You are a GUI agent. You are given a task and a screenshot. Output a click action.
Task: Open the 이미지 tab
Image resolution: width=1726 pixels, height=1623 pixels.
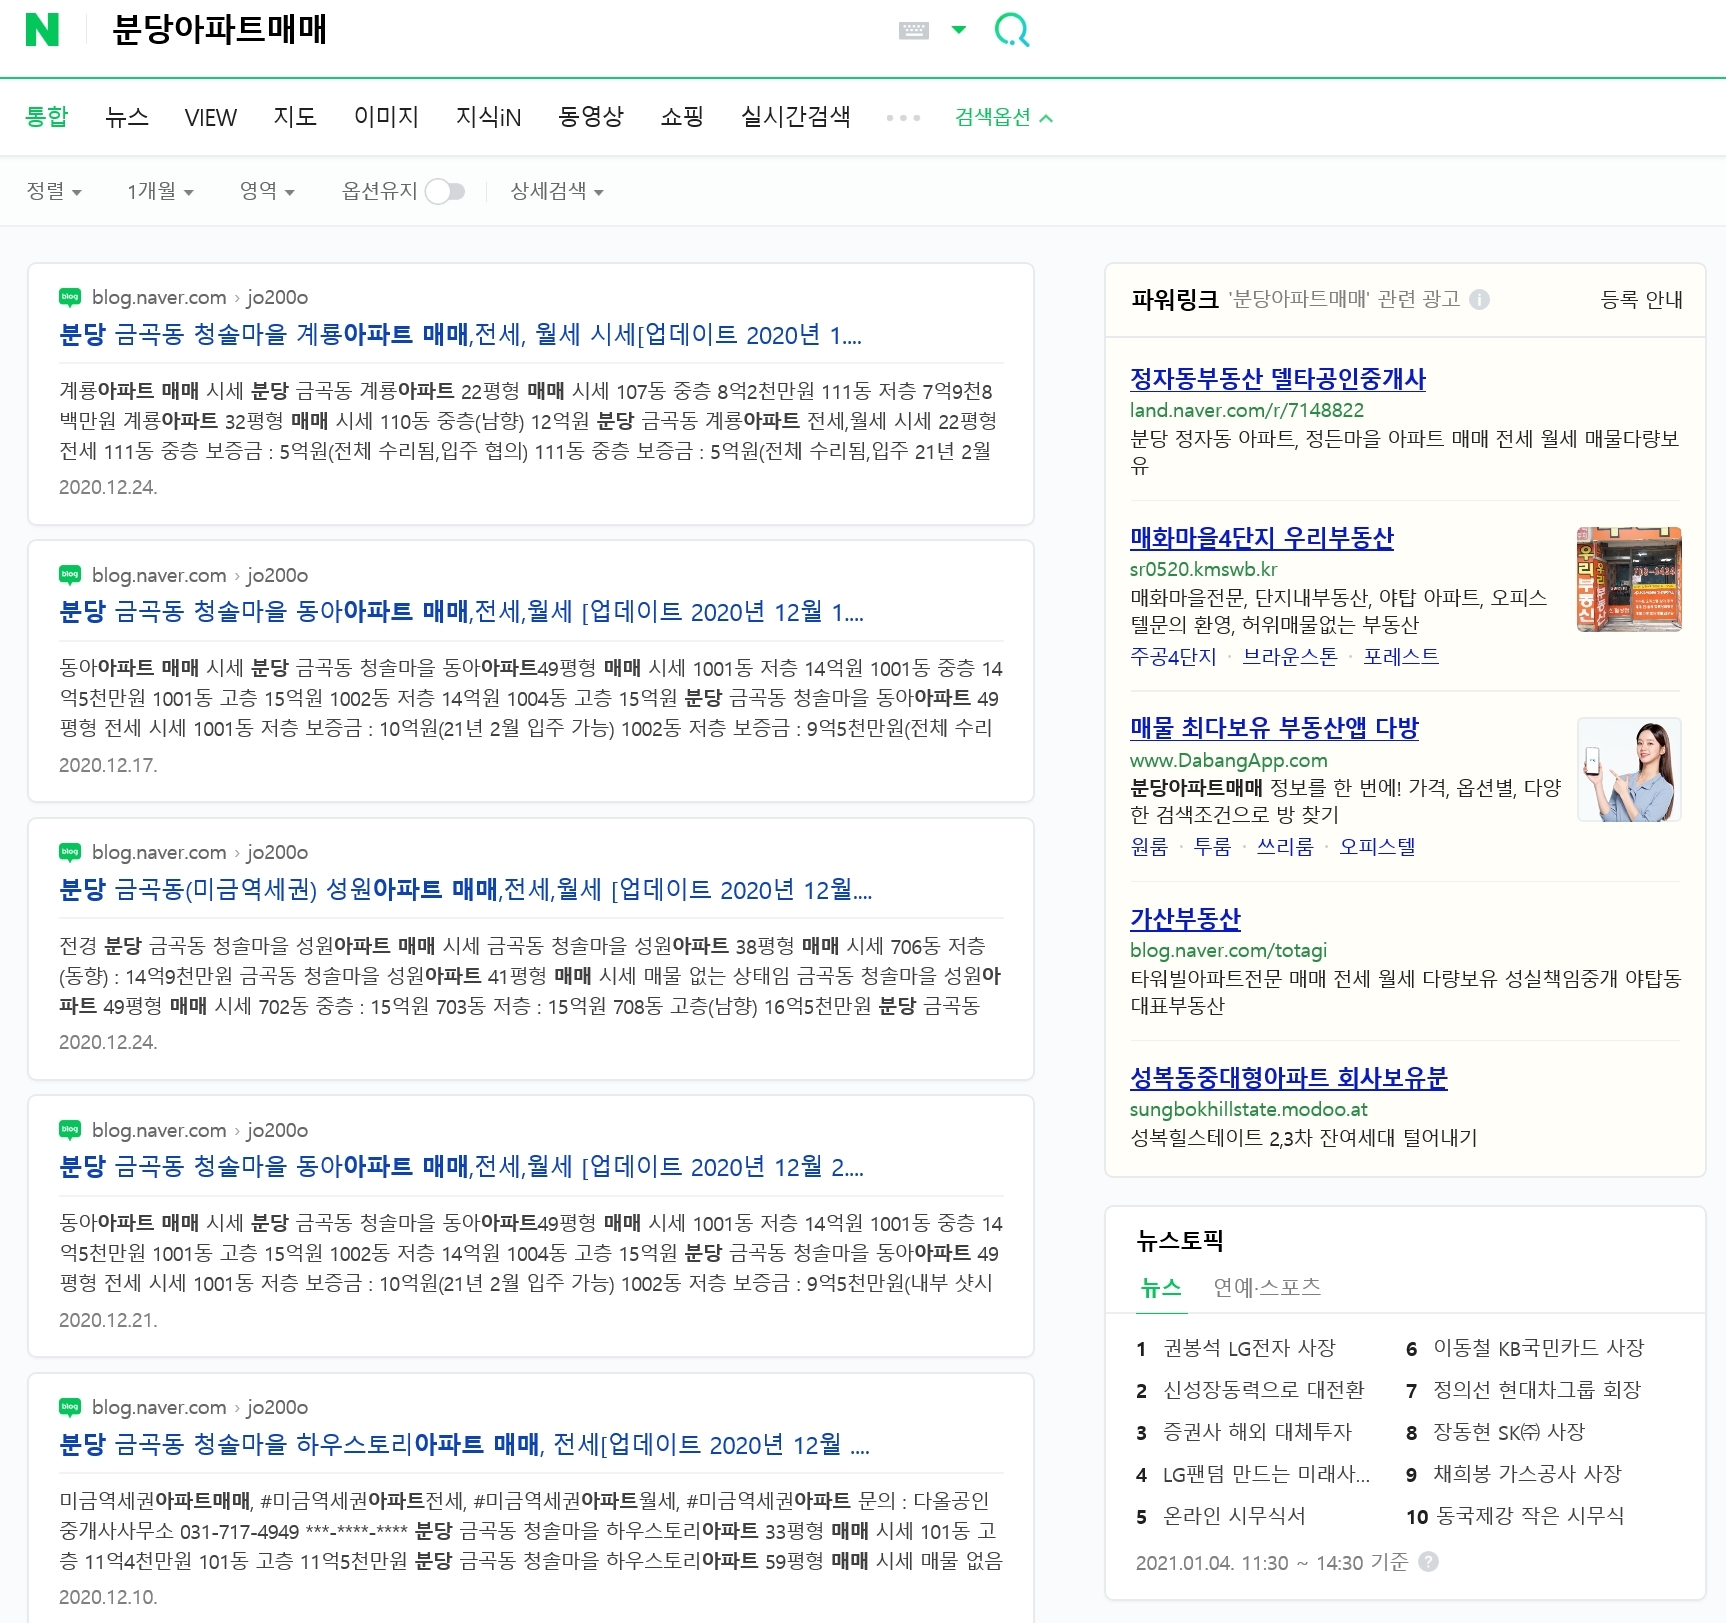[386, 117]
